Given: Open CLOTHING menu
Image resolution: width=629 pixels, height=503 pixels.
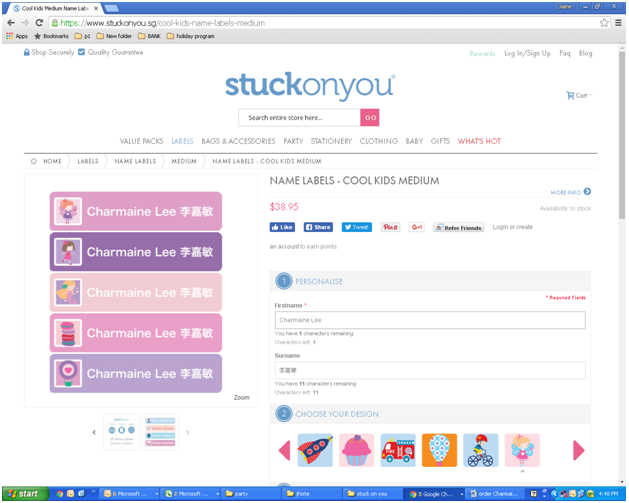Looking at the screenshot, I should point(379,141).
